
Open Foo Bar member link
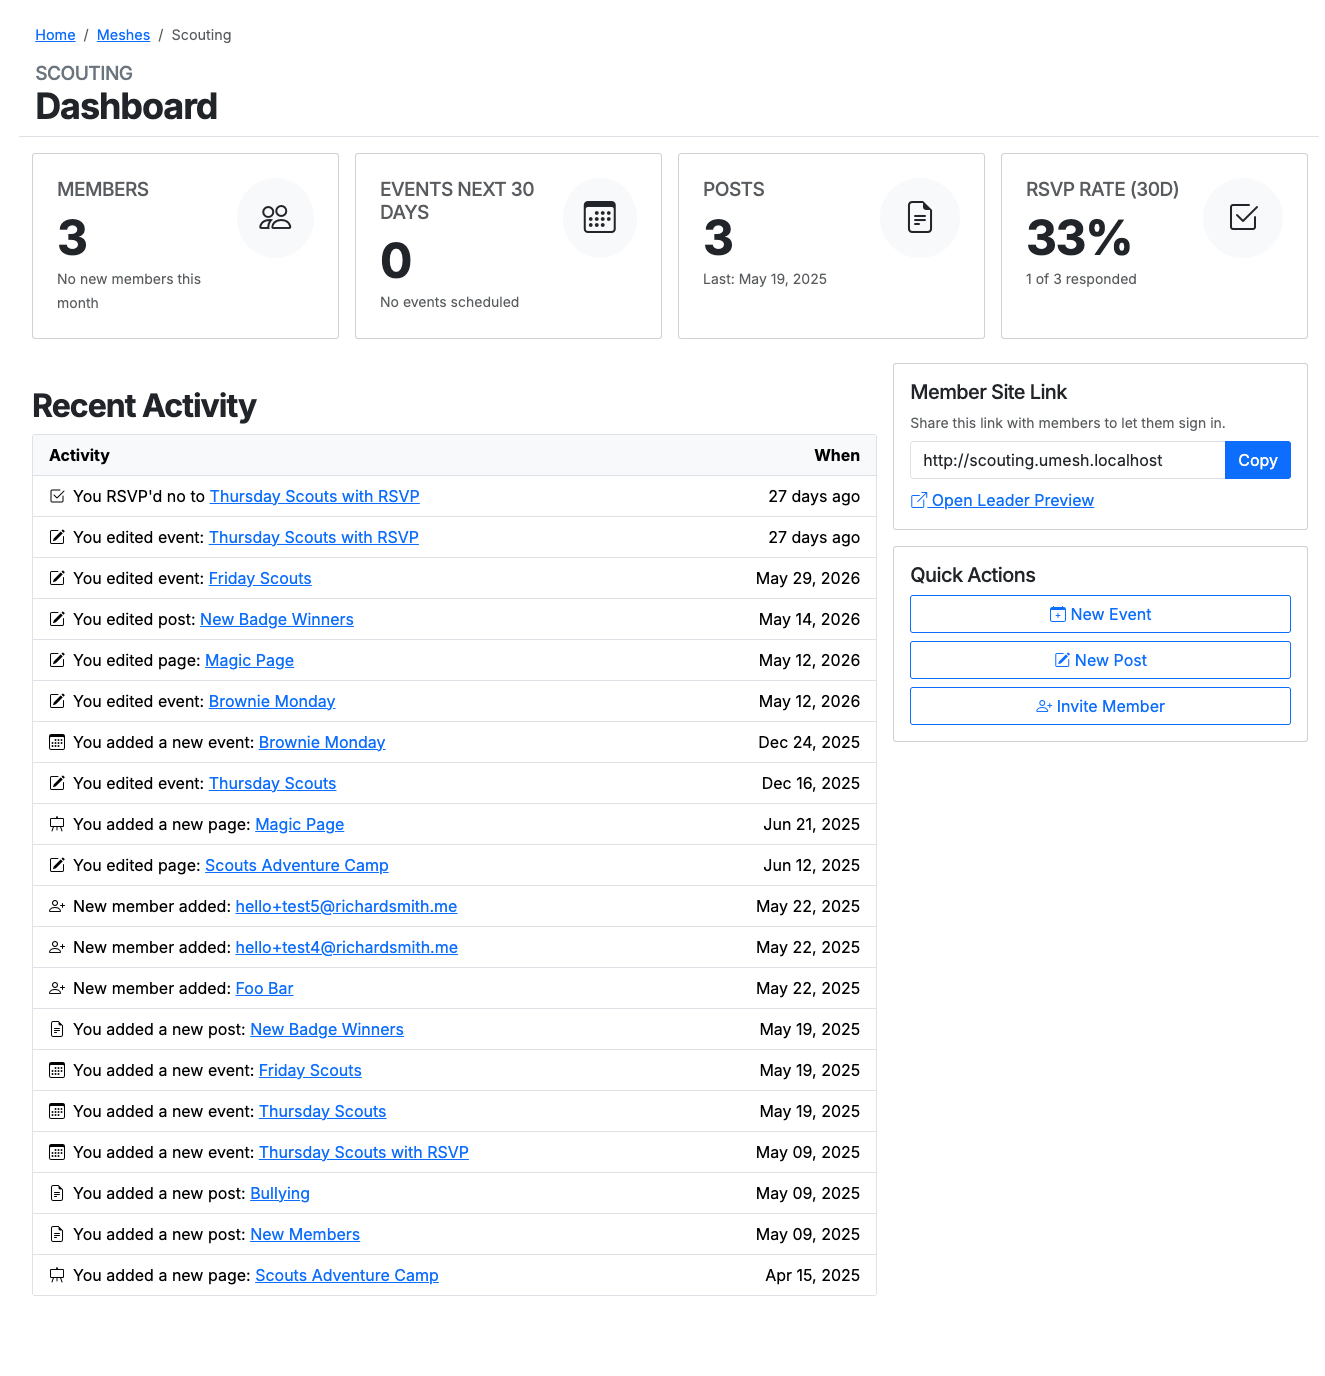(x=264, y=988)
